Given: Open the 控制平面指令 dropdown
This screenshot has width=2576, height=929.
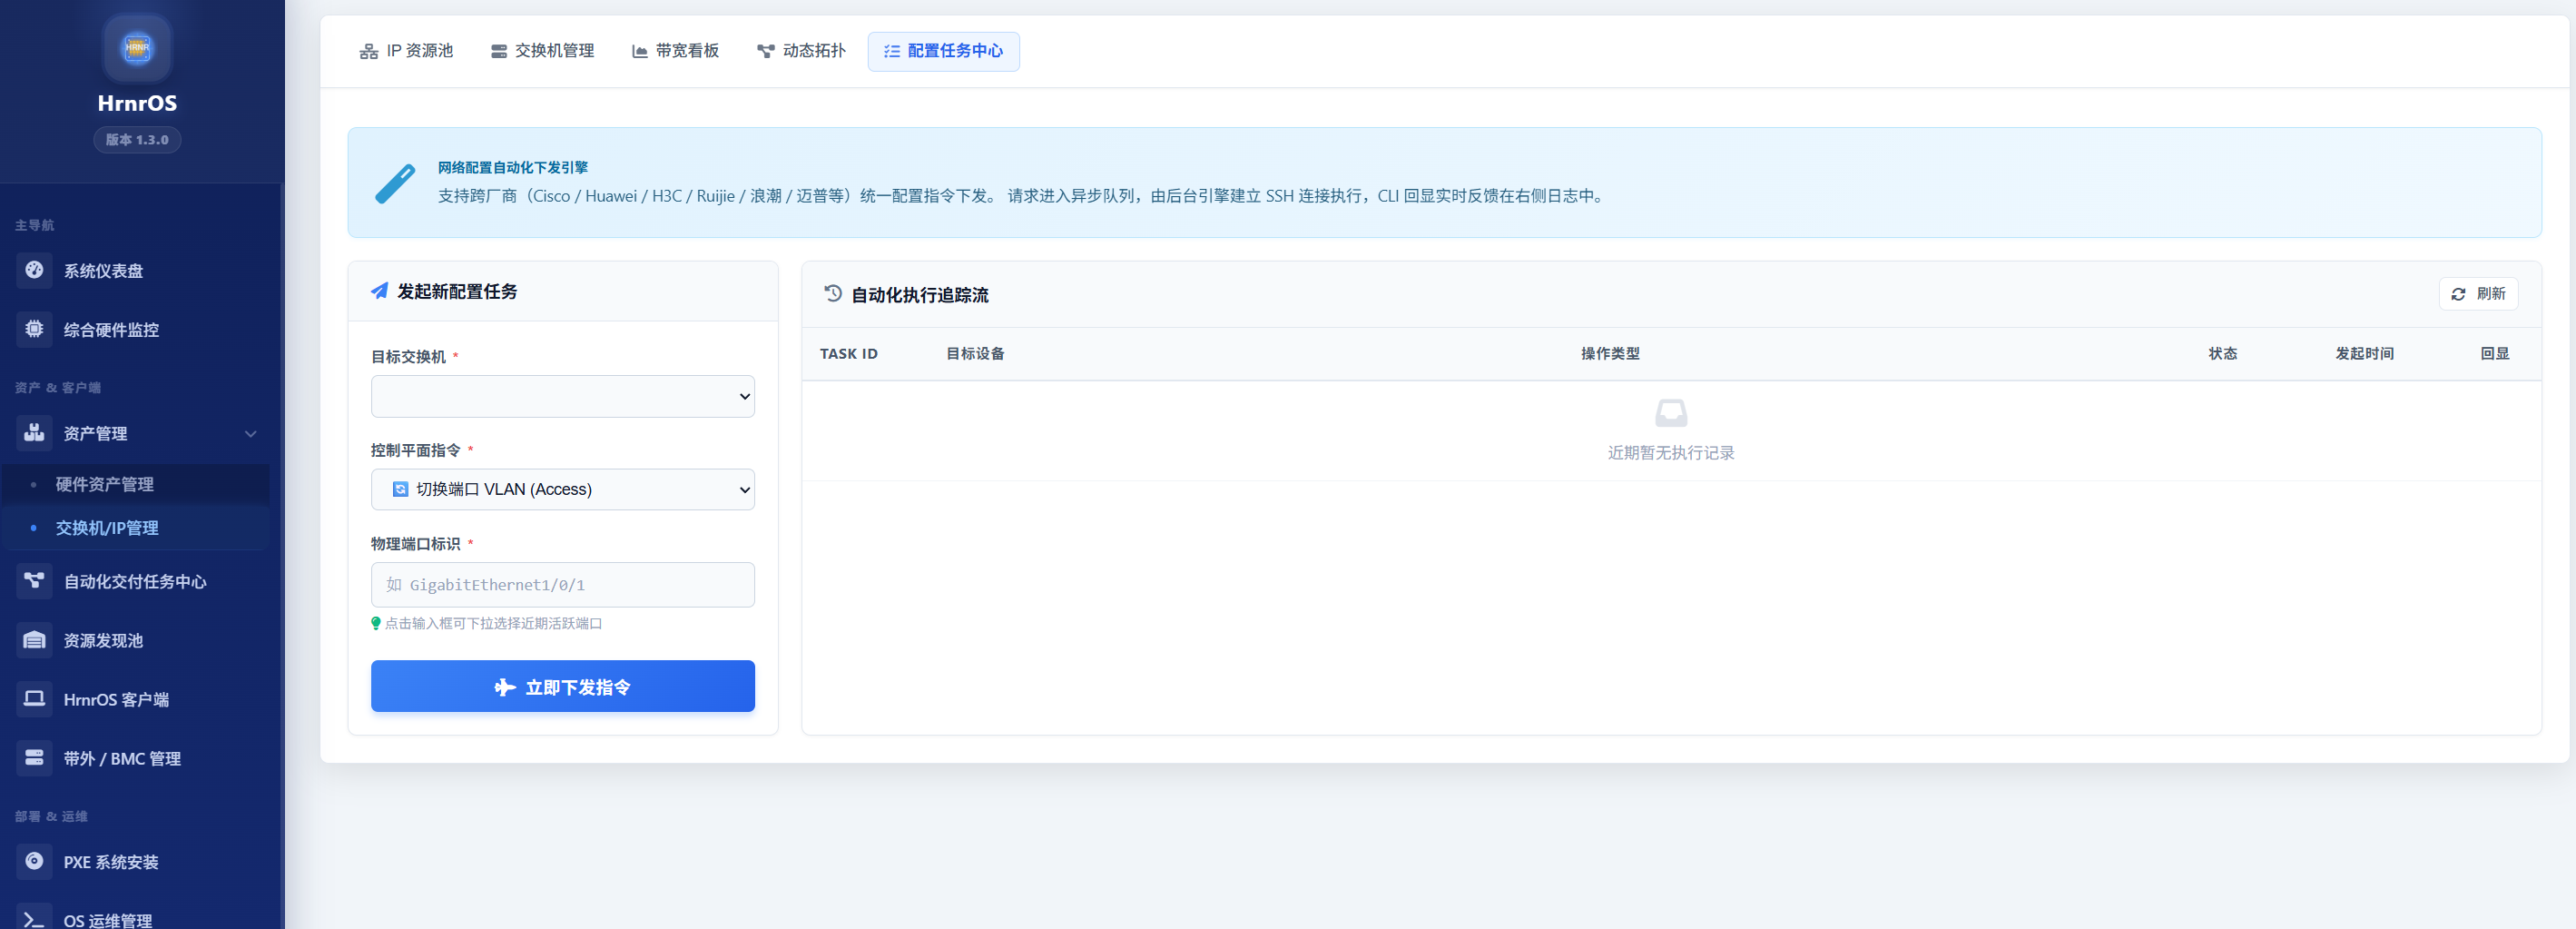Looking at the screenshot, I should [562, 489].
